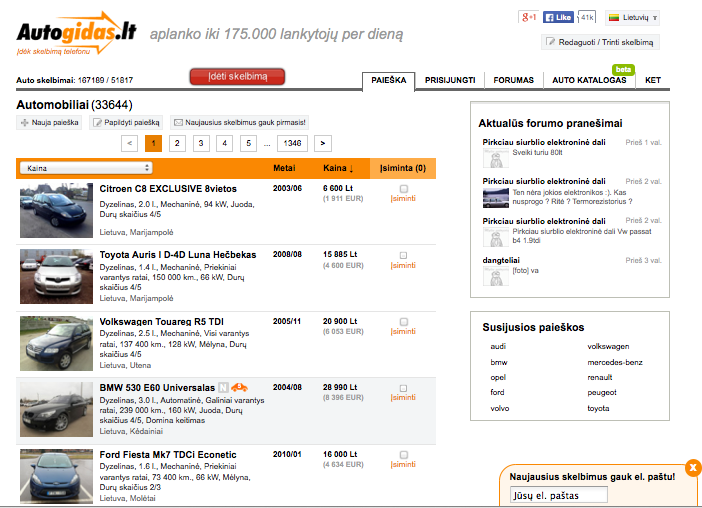The image size is (702, 508).
Task: Search related term ford
Action: tap(497, 392)
